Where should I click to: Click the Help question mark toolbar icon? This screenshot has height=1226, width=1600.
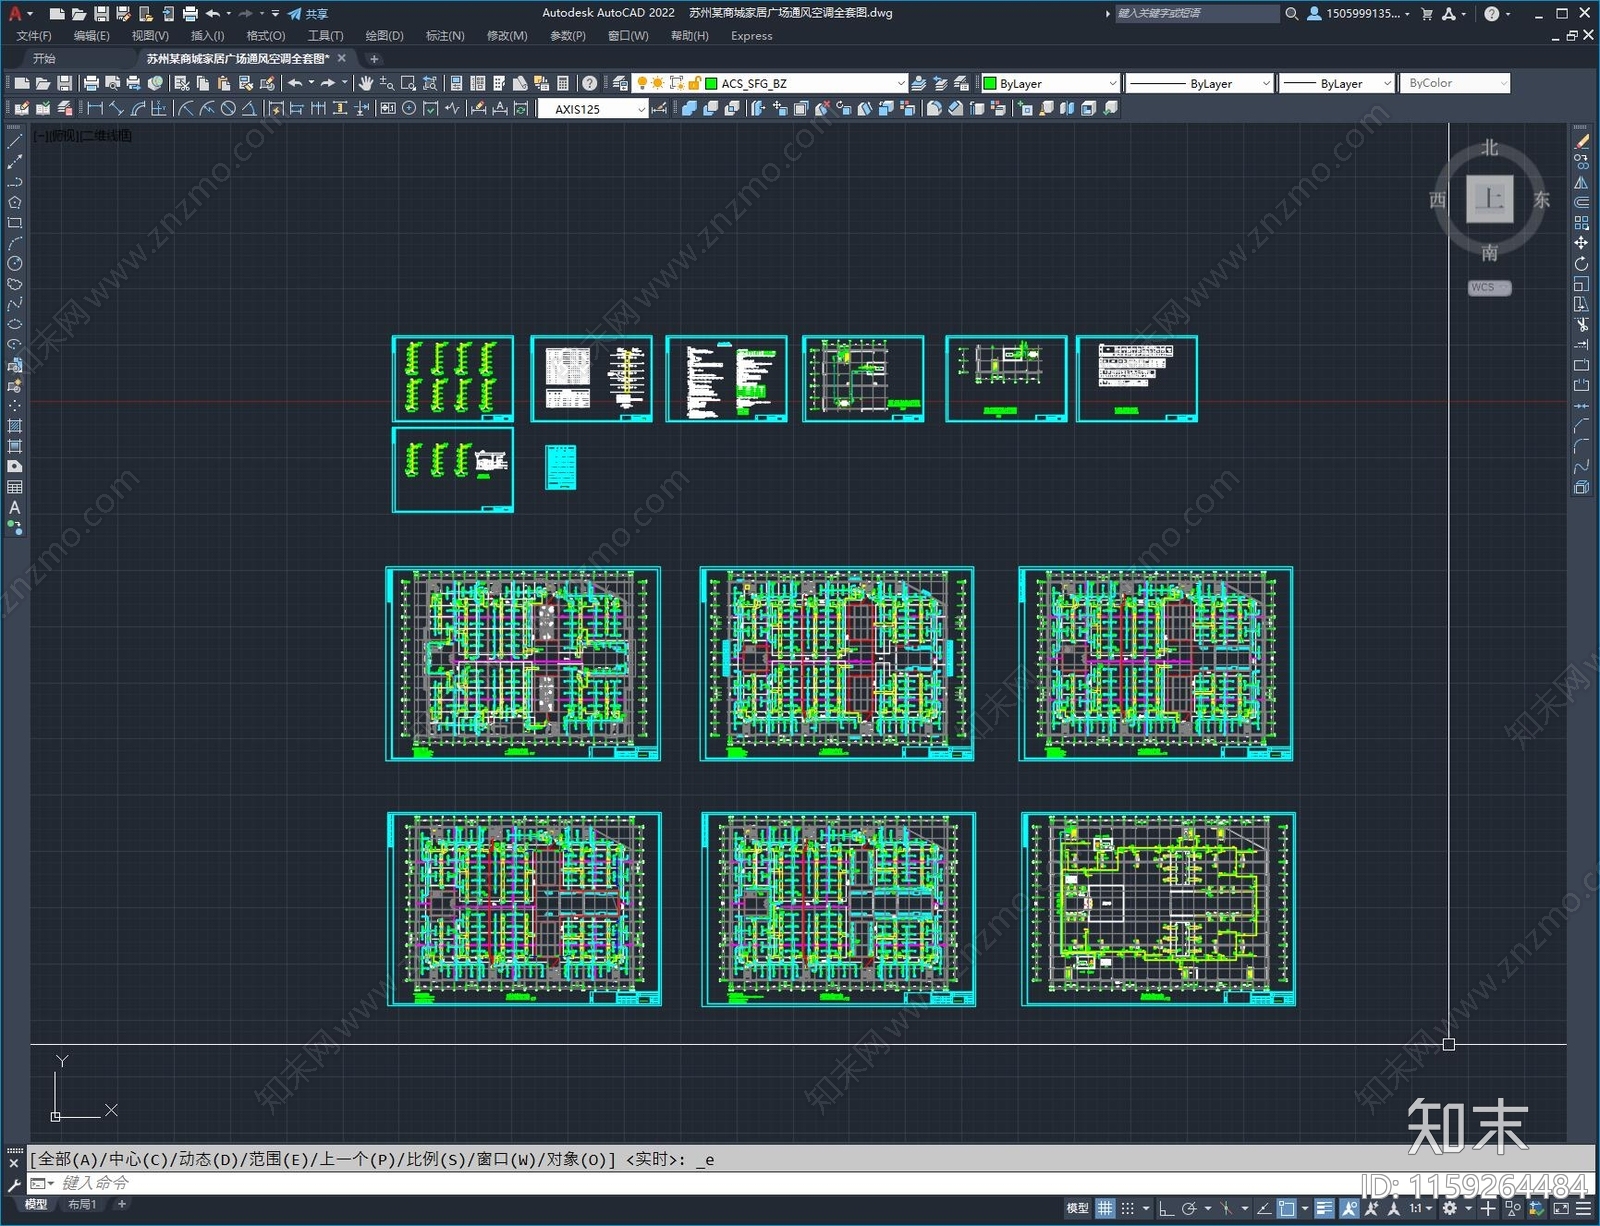(590, 83)
